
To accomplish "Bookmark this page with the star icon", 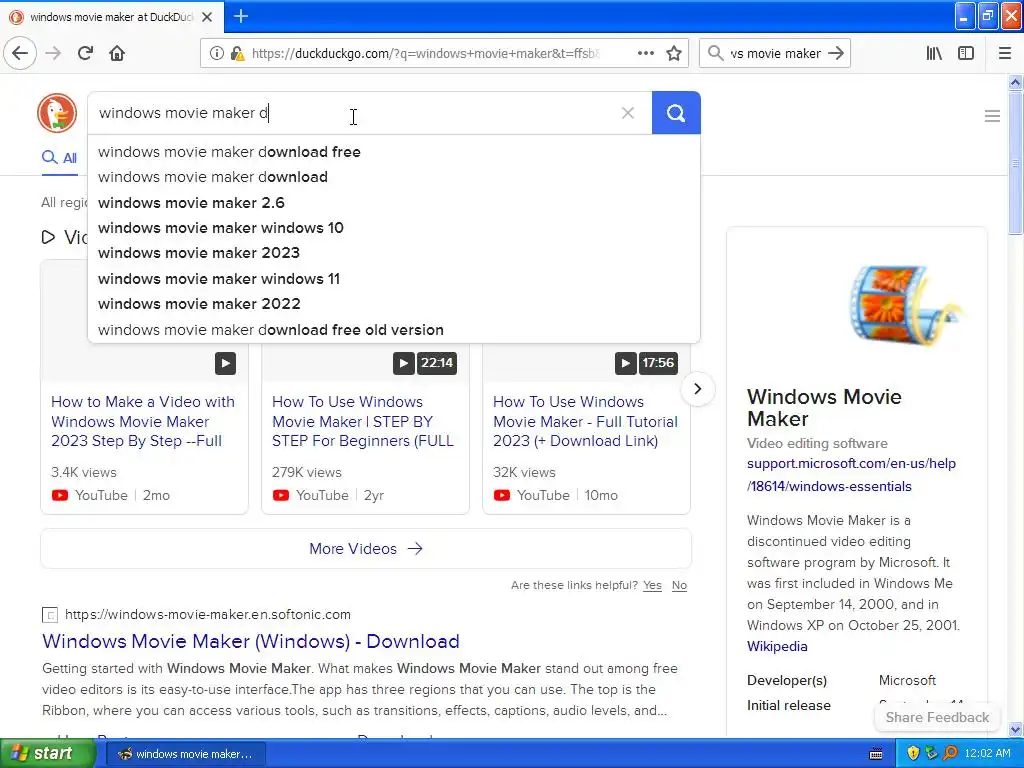I will pyautogui.click(x=674, y=53).
